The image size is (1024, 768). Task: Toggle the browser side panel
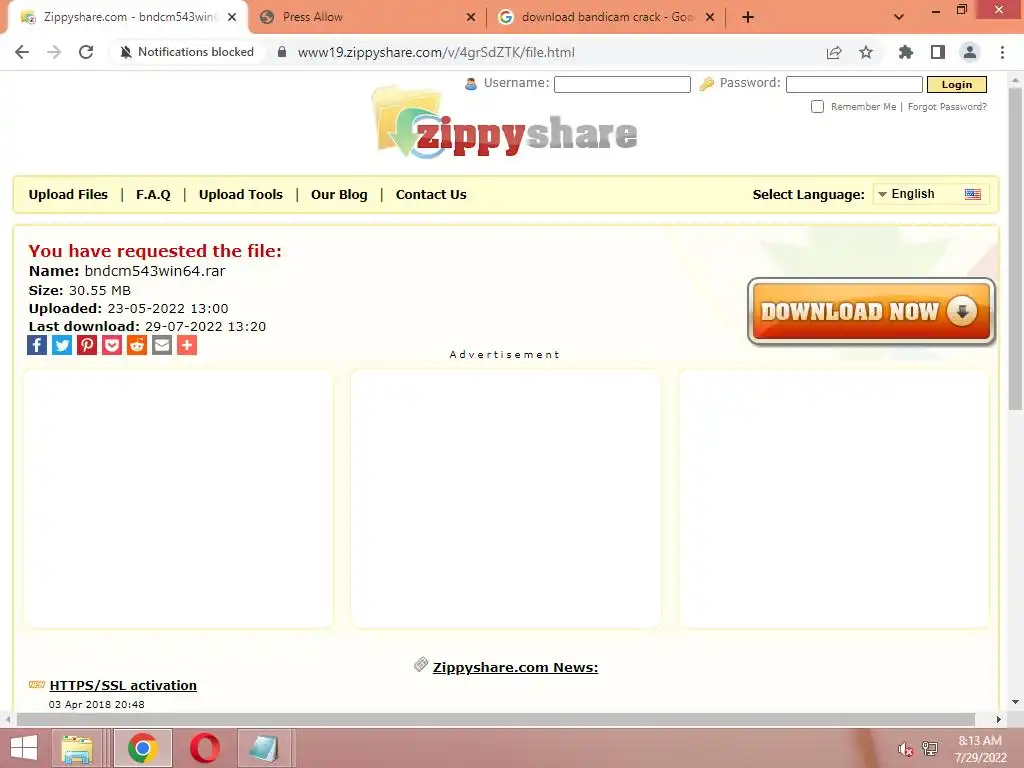[938, 52]
